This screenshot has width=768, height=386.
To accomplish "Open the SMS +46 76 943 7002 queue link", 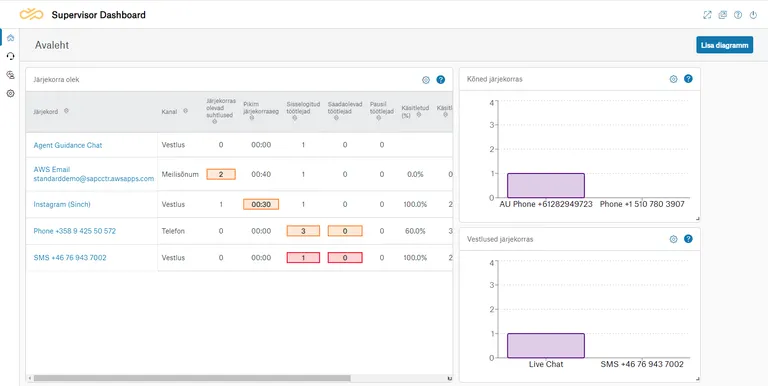I will (70, 258).
